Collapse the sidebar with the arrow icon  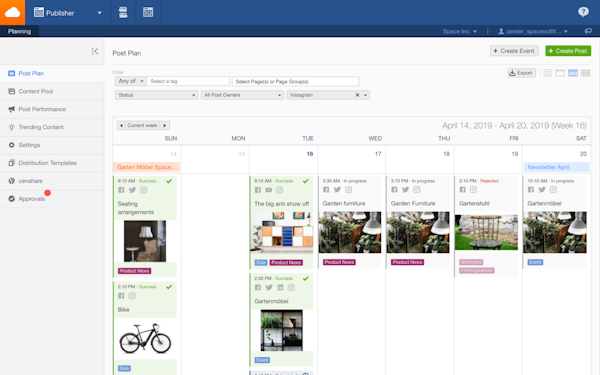point(95,51)
